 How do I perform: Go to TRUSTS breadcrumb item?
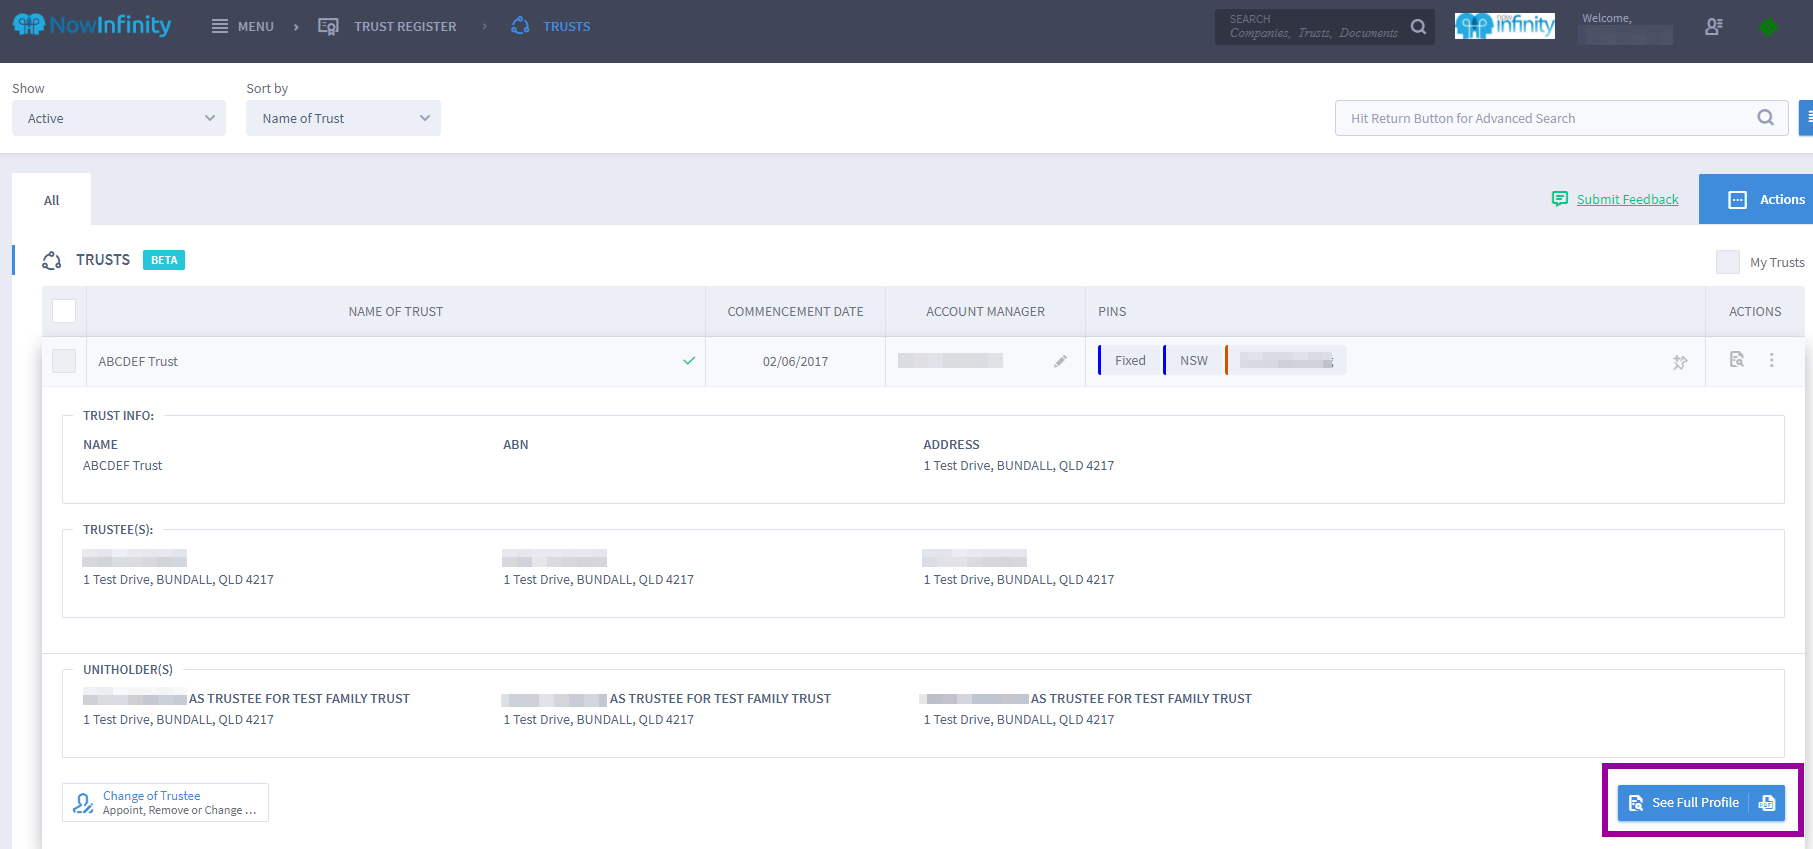(567, 27)
